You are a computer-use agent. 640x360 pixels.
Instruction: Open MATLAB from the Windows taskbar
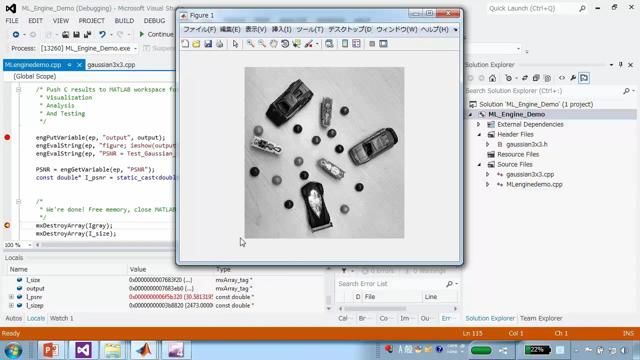144,350
